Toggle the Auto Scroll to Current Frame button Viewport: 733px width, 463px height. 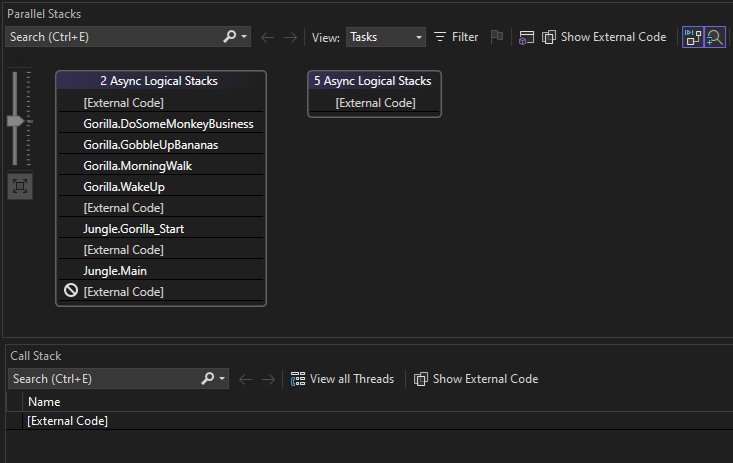692,37
